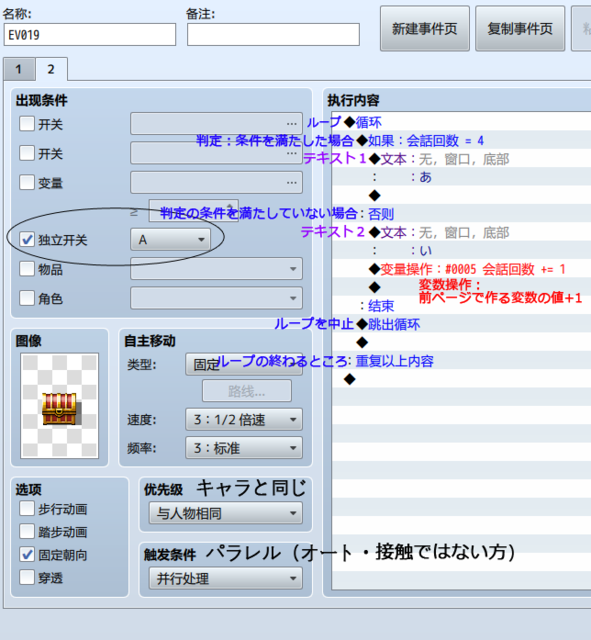Open the 触发条件 dropdown 并行处理
This screenshot has height=640, width=591.
coord(226,578)
